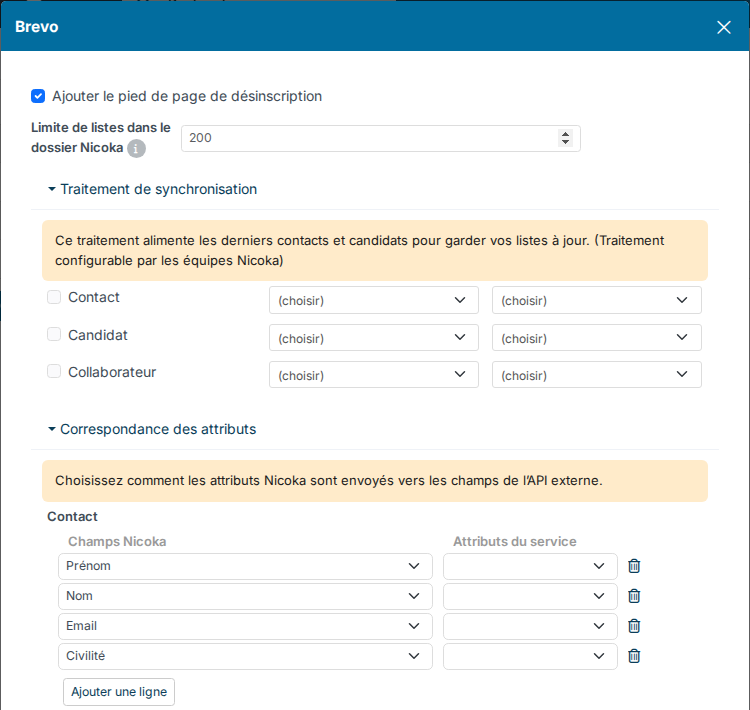Delete the Nom attribute row
Image resolution: width=750 pixels, height=710 pixels.
point(634,596)
